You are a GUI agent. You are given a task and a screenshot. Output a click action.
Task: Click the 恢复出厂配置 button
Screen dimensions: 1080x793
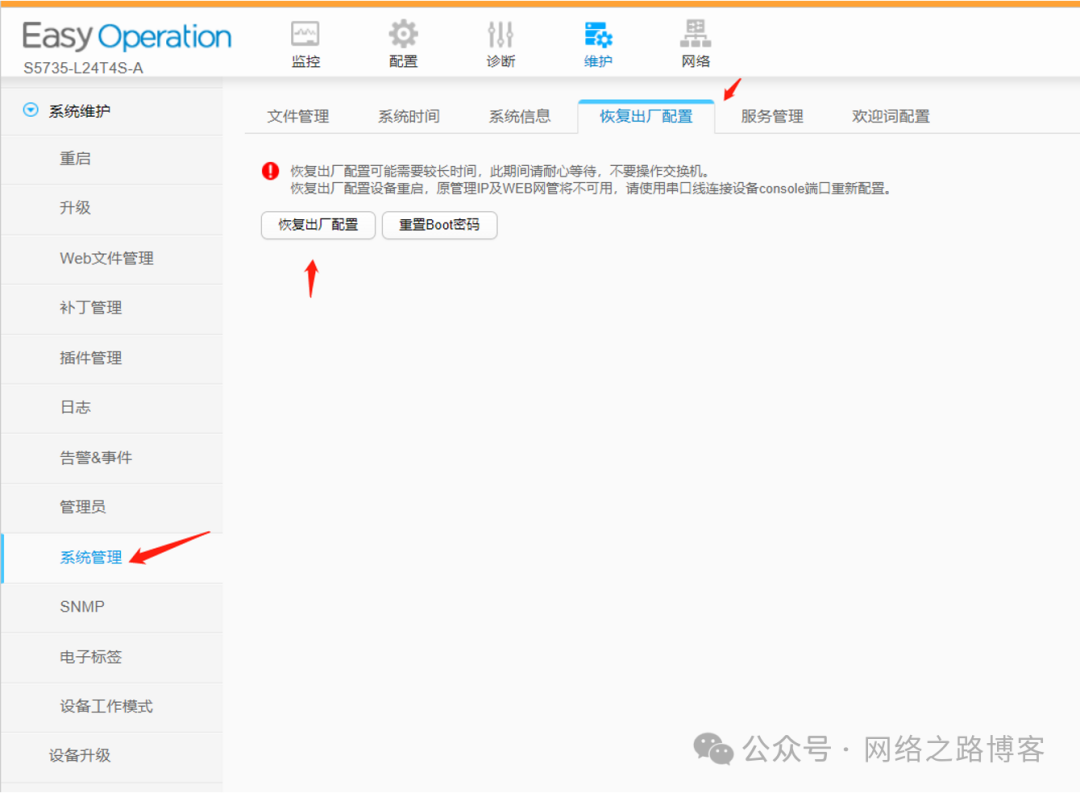(318, 225)
